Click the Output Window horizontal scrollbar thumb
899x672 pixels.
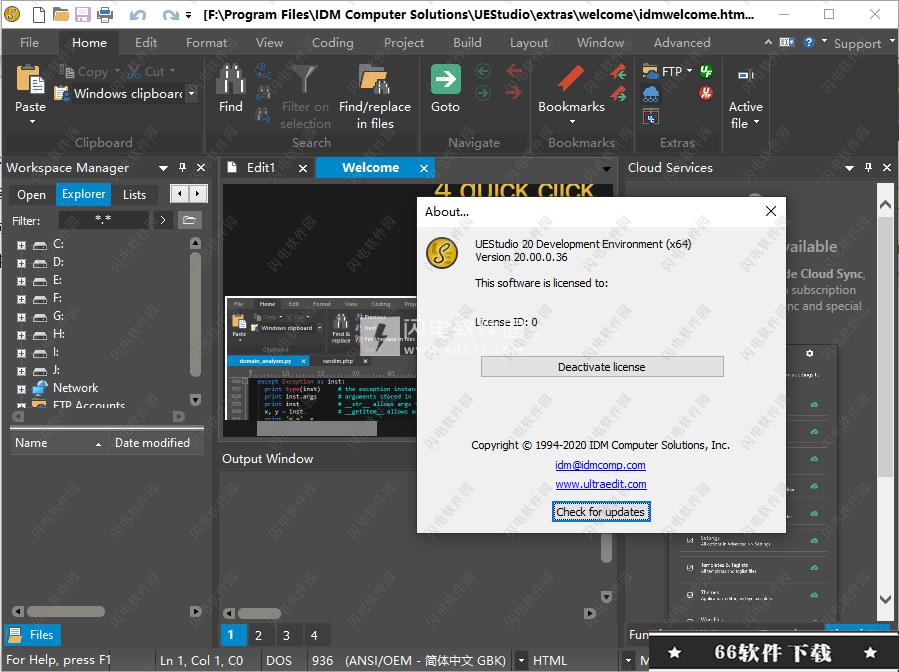(x=259, y=614)
